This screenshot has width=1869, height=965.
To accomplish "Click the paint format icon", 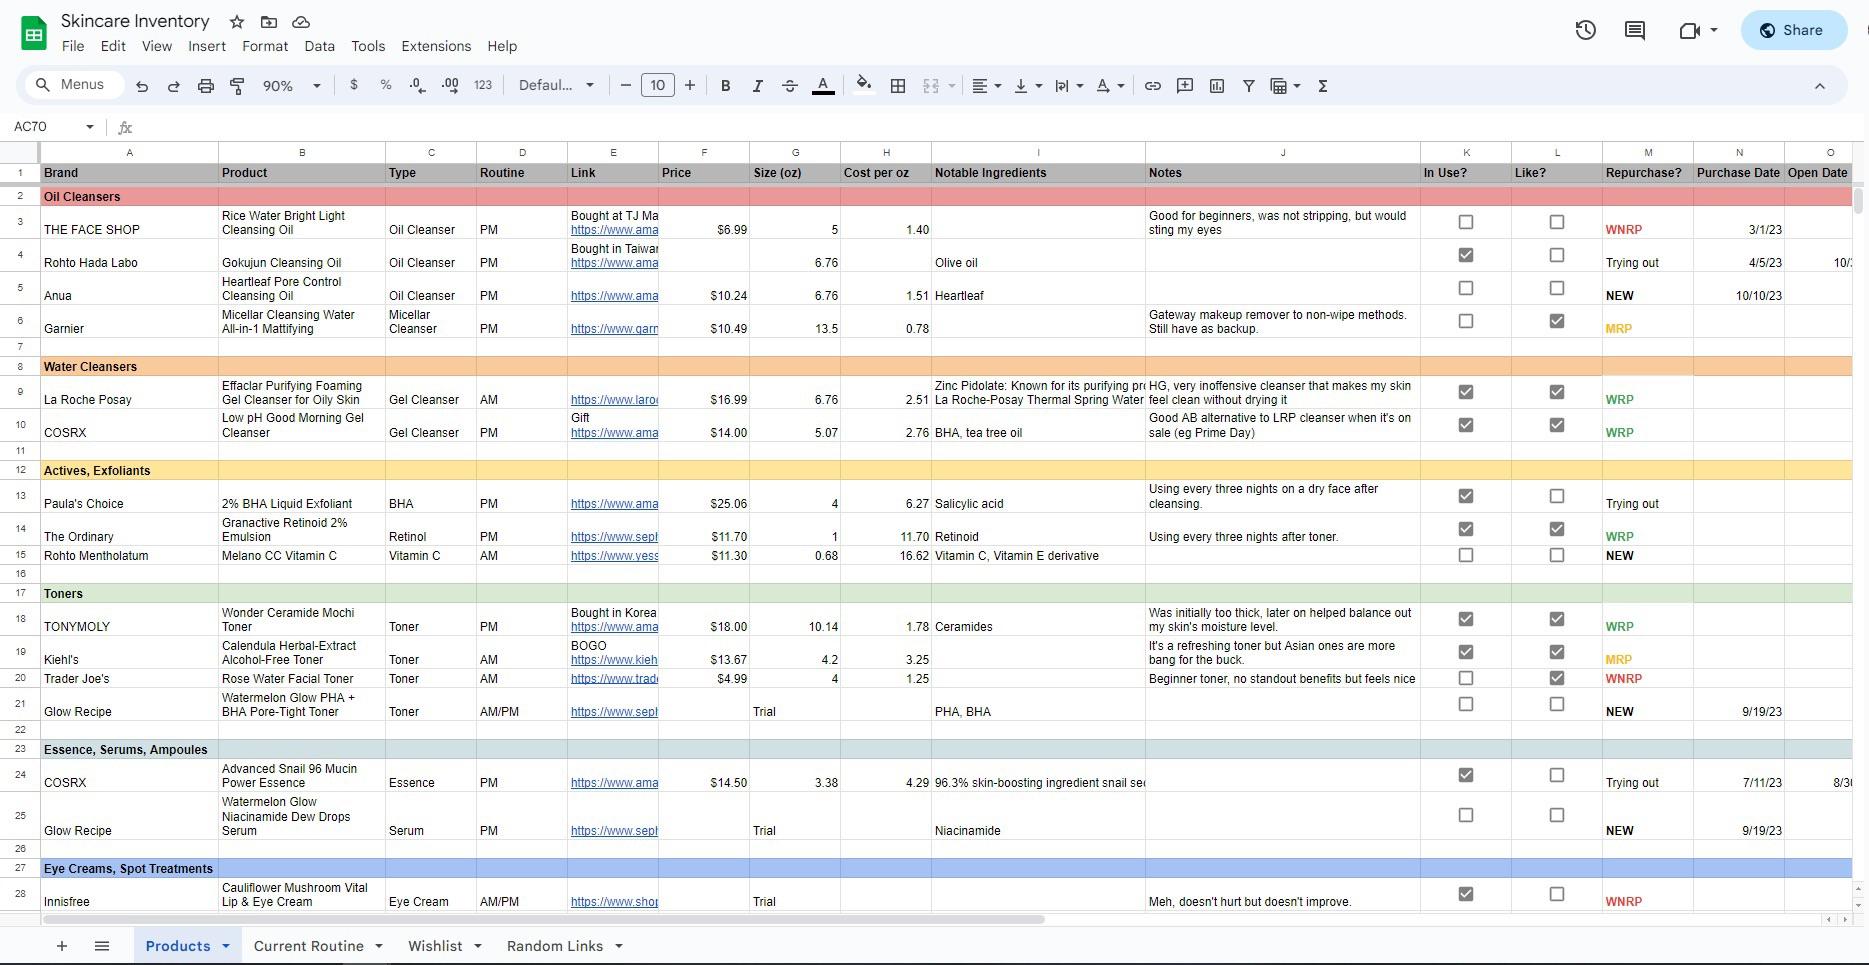I will [x=237, y=86].
